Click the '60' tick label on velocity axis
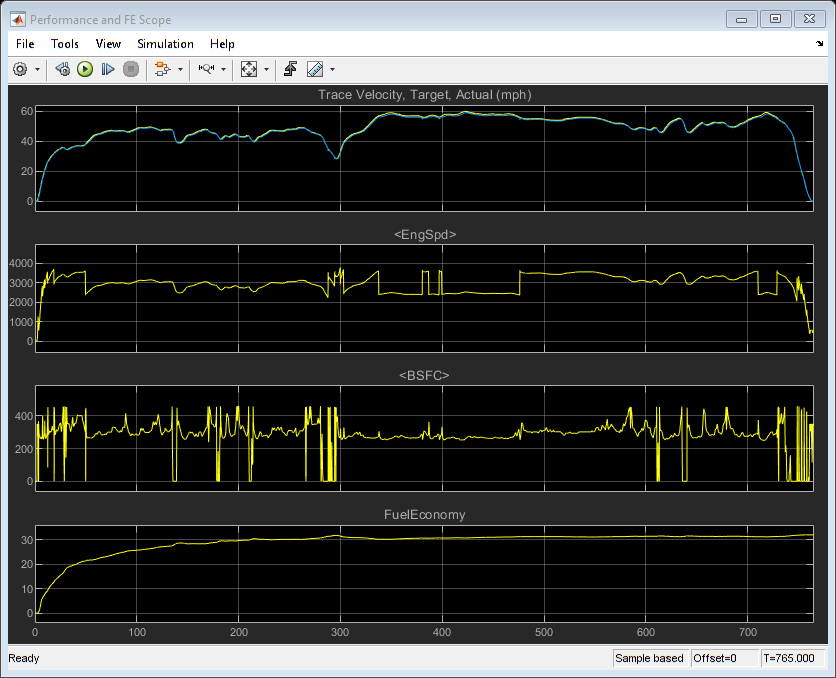Image resolution: width=836 pixels, height=678 pixels. [27, 111]
